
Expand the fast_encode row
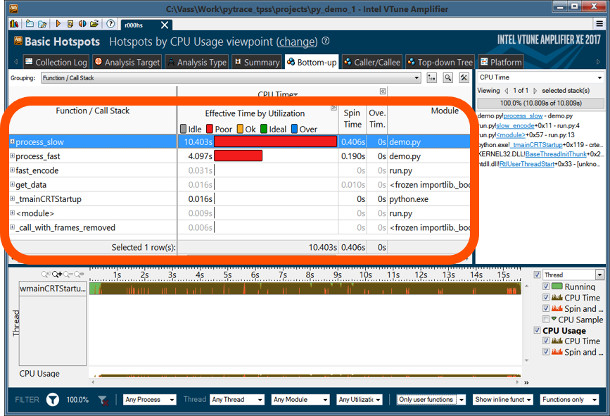pyautogui.click(x=12, y=170)
